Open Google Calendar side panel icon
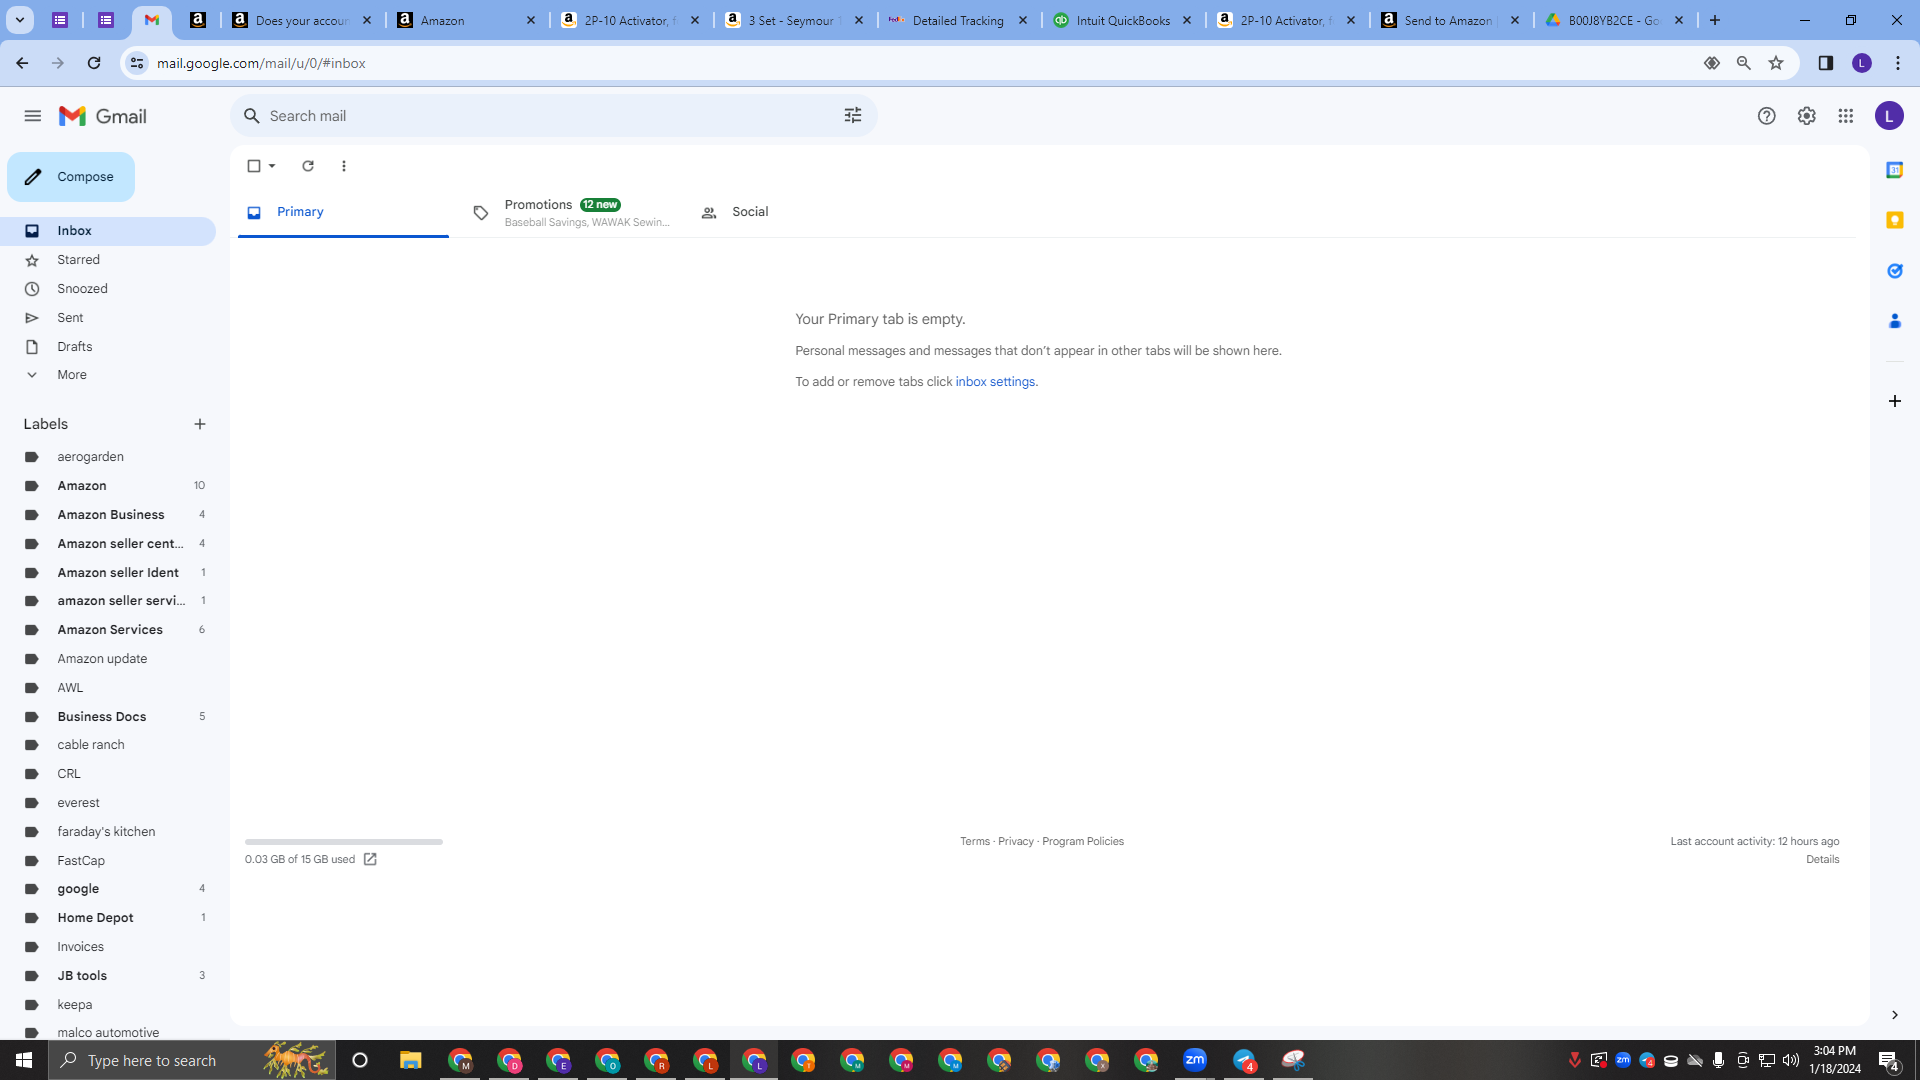1920x1080 pixels. coord(1894,170)
